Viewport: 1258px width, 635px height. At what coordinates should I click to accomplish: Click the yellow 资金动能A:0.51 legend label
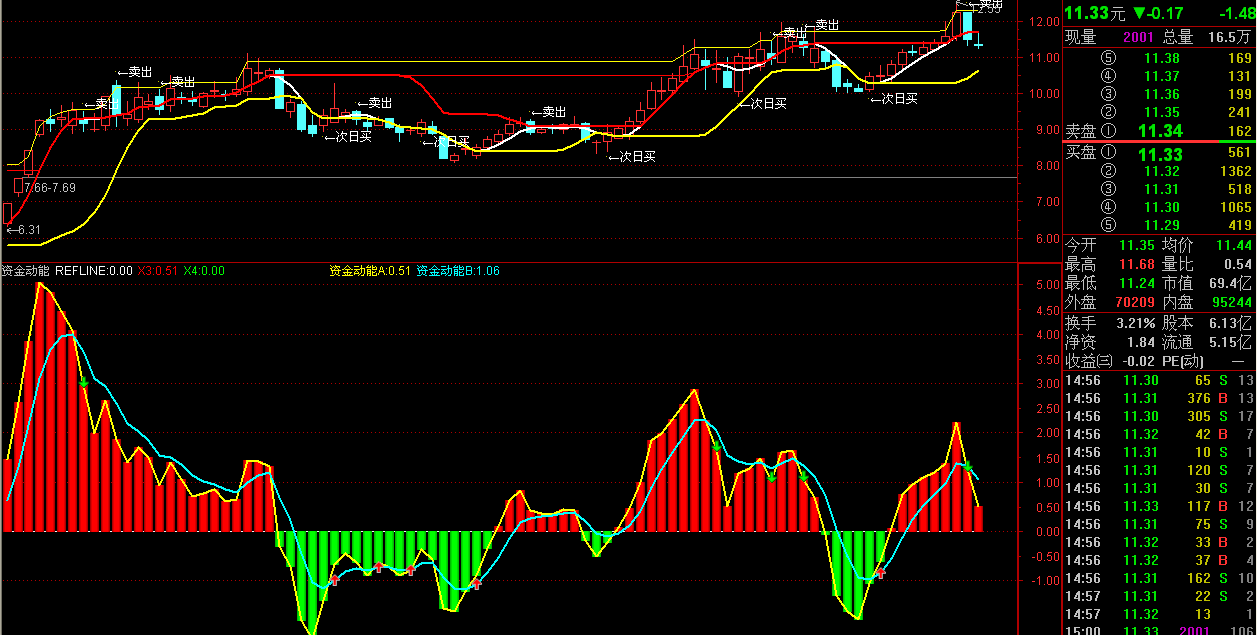tap(369, 270)
